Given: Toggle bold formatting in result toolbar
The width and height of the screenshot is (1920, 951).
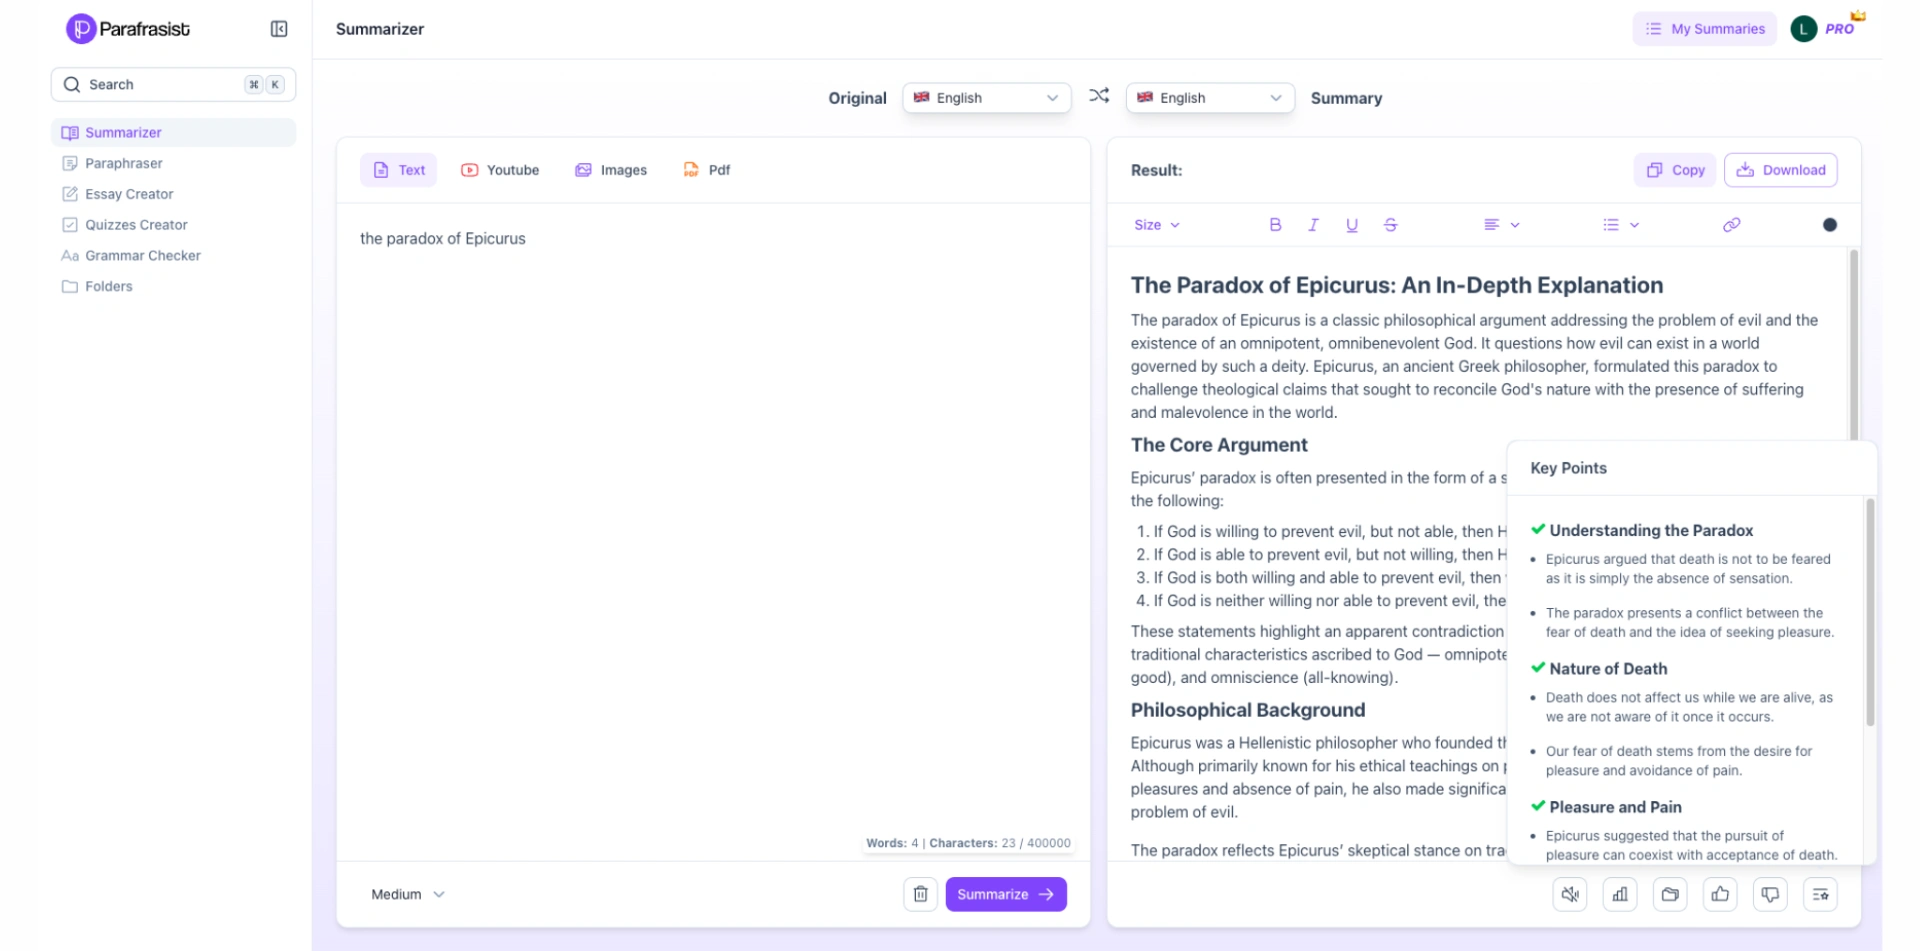Looking at the screenshot, I should (x=1275, y=225).
